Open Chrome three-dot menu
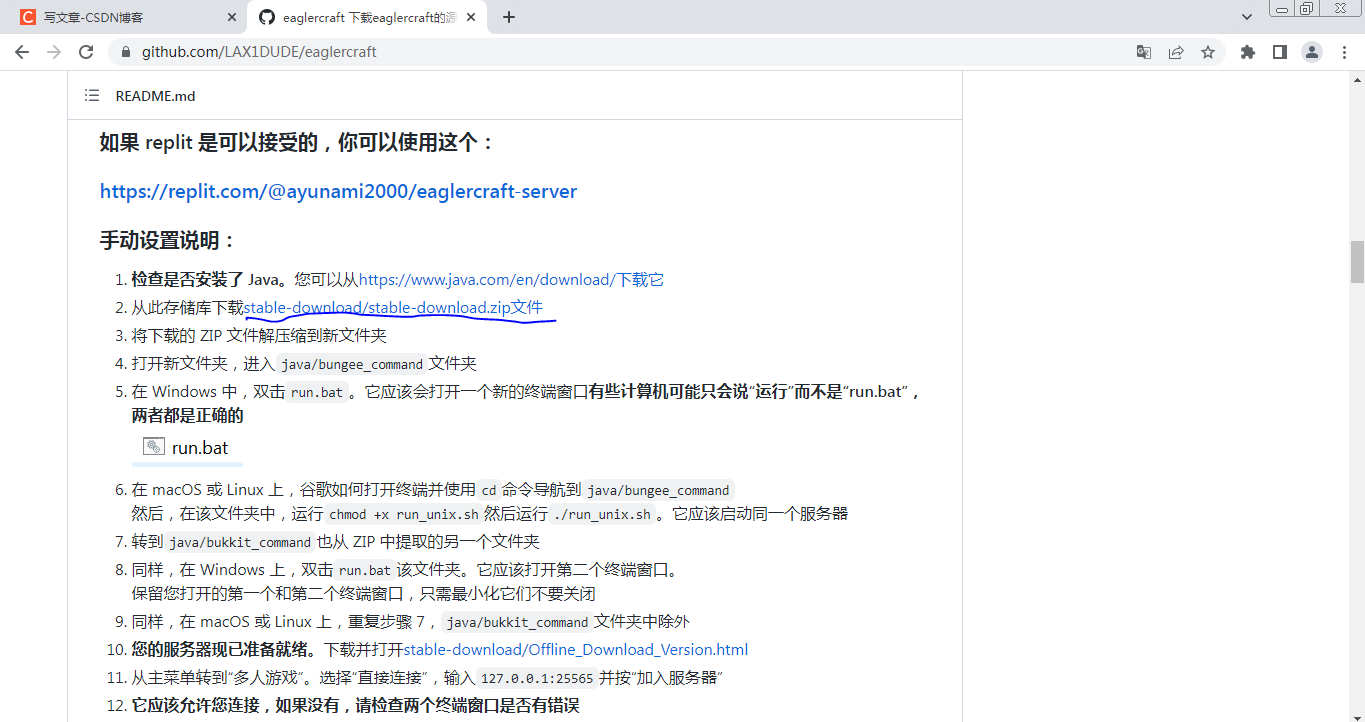Viewport: 1365px width, 722px height. (x=1344, y=52)
